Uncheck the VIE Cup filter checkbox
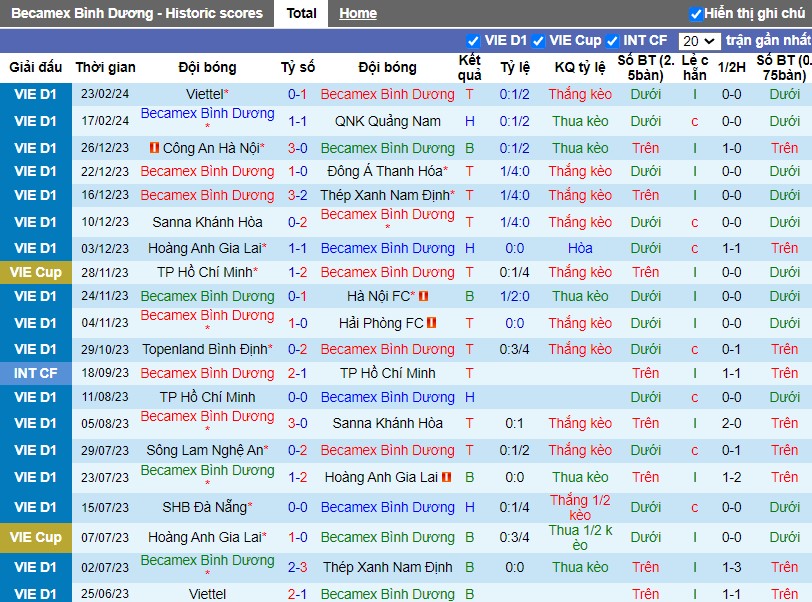The width and height of the screenshot is (812, 602). pos(538,41)
